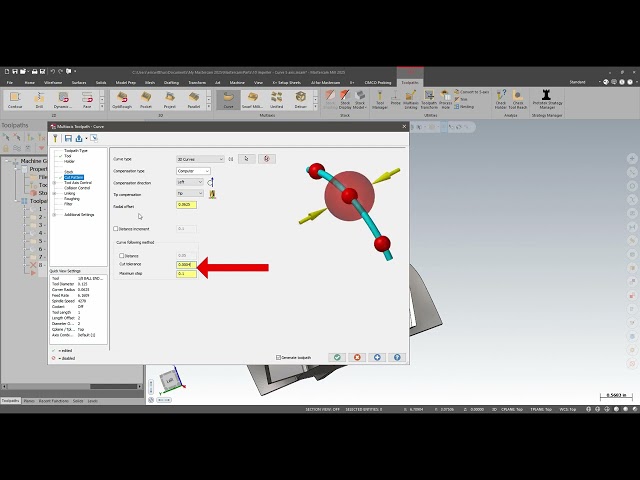Open the ProtoTek Strategy Manager
The height and width of the screenshot is (480, 640).
pos(547,100)
